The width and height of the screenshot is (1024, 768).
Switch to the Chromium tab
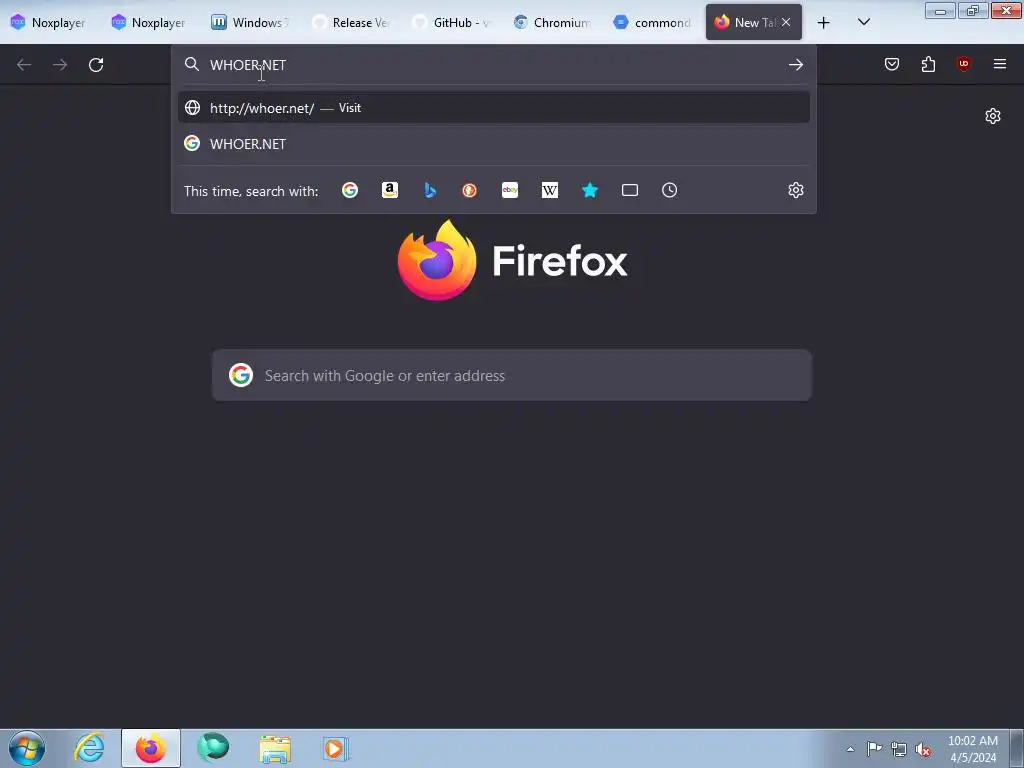click(552, 22)
